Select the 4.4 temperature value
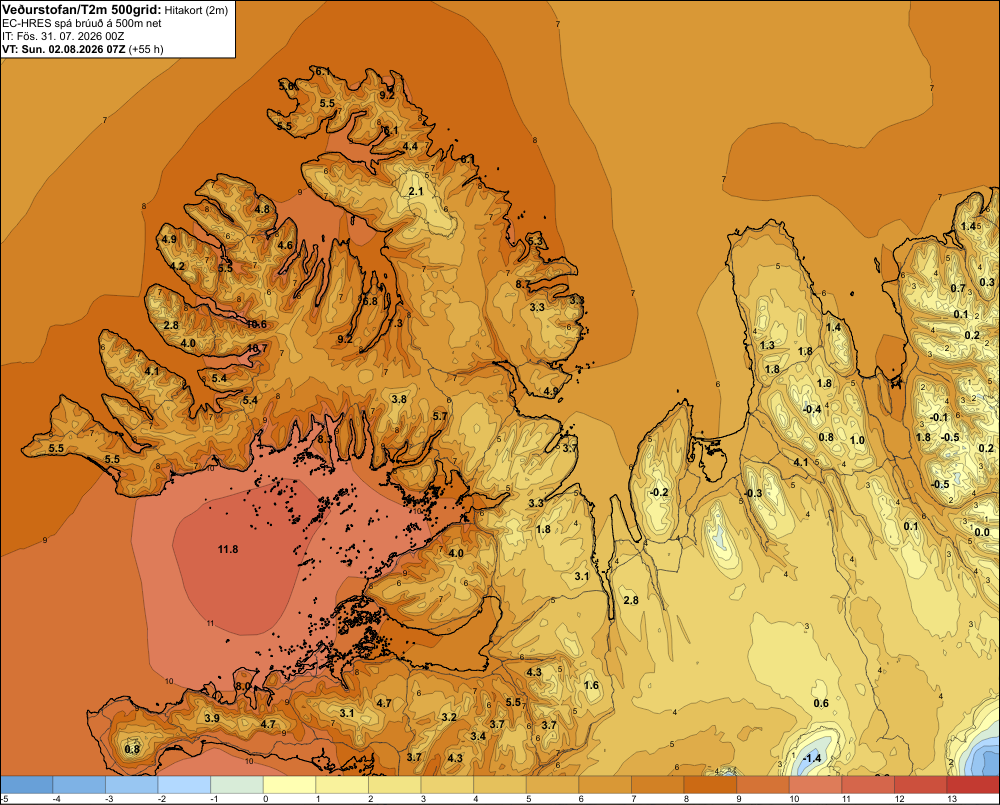Image resolution: width=1000 pixels, height=805 pixels. pyautogui.click(x=410, y=146)
